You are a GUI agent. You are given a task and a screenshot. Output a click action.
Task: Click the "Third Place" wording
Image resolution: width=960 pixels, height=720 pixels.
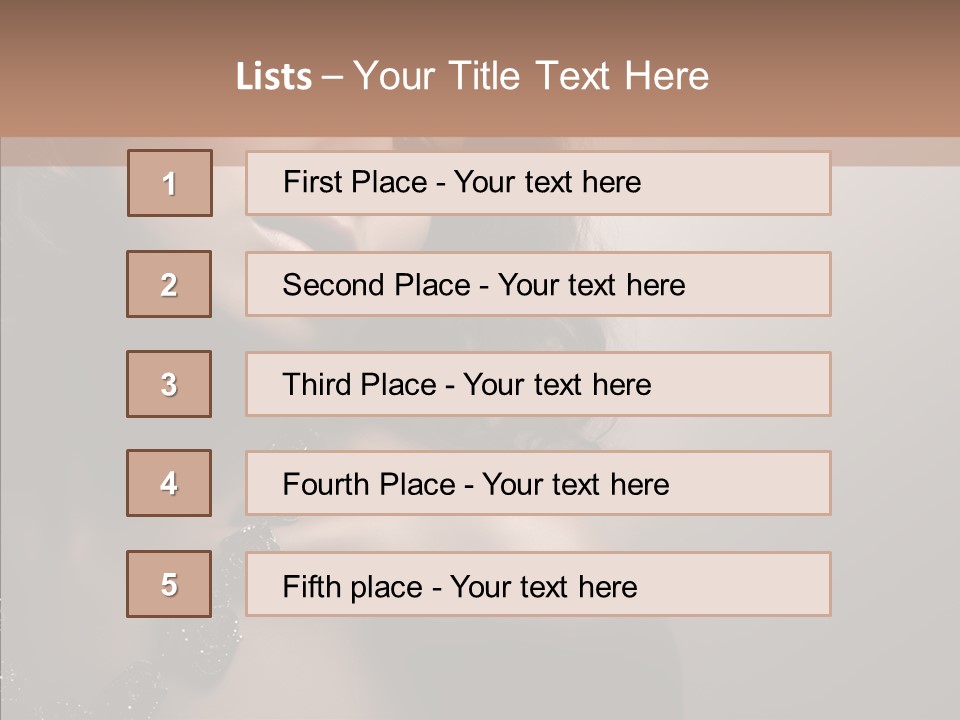[359, 385]
